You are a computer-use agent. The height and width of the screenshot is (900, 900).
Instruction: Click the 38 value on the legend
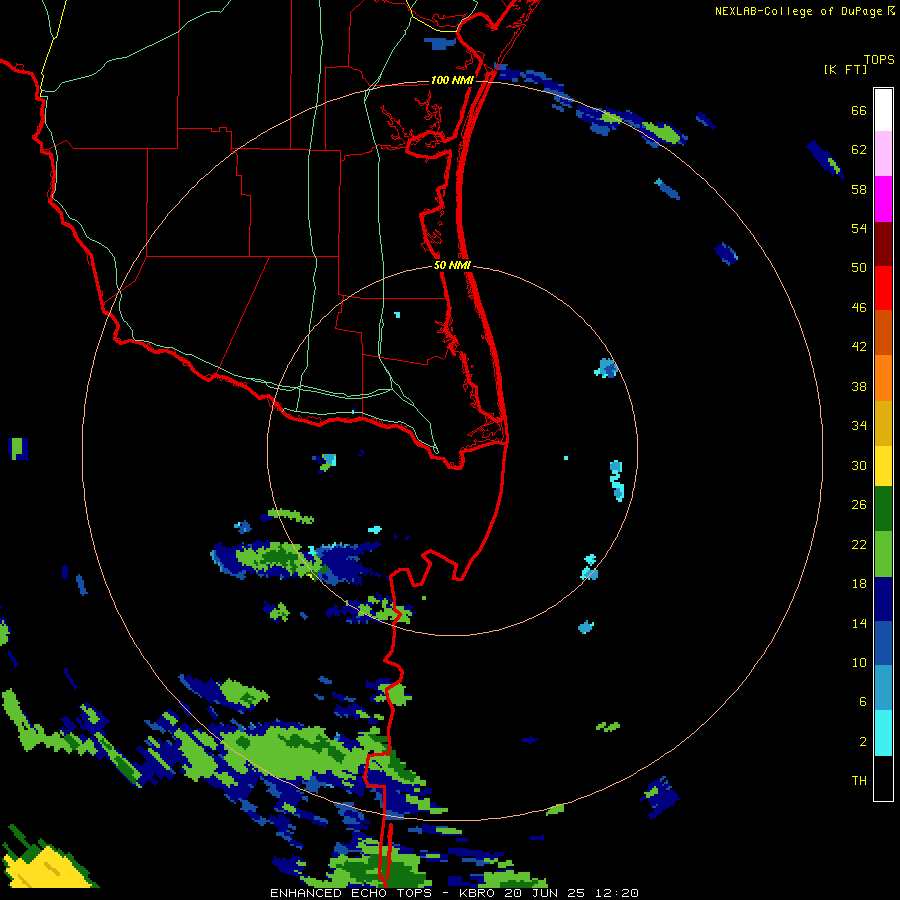click(859, 386)
